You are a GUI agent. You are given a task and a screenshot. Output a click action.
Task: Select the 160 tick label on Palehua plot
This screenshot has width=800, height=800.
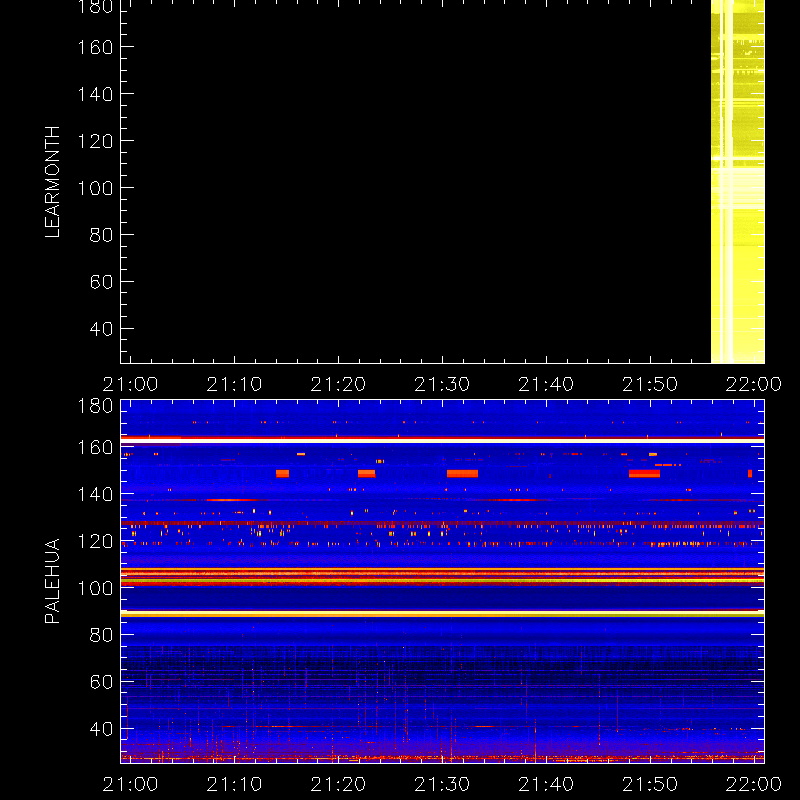(95, 448)
